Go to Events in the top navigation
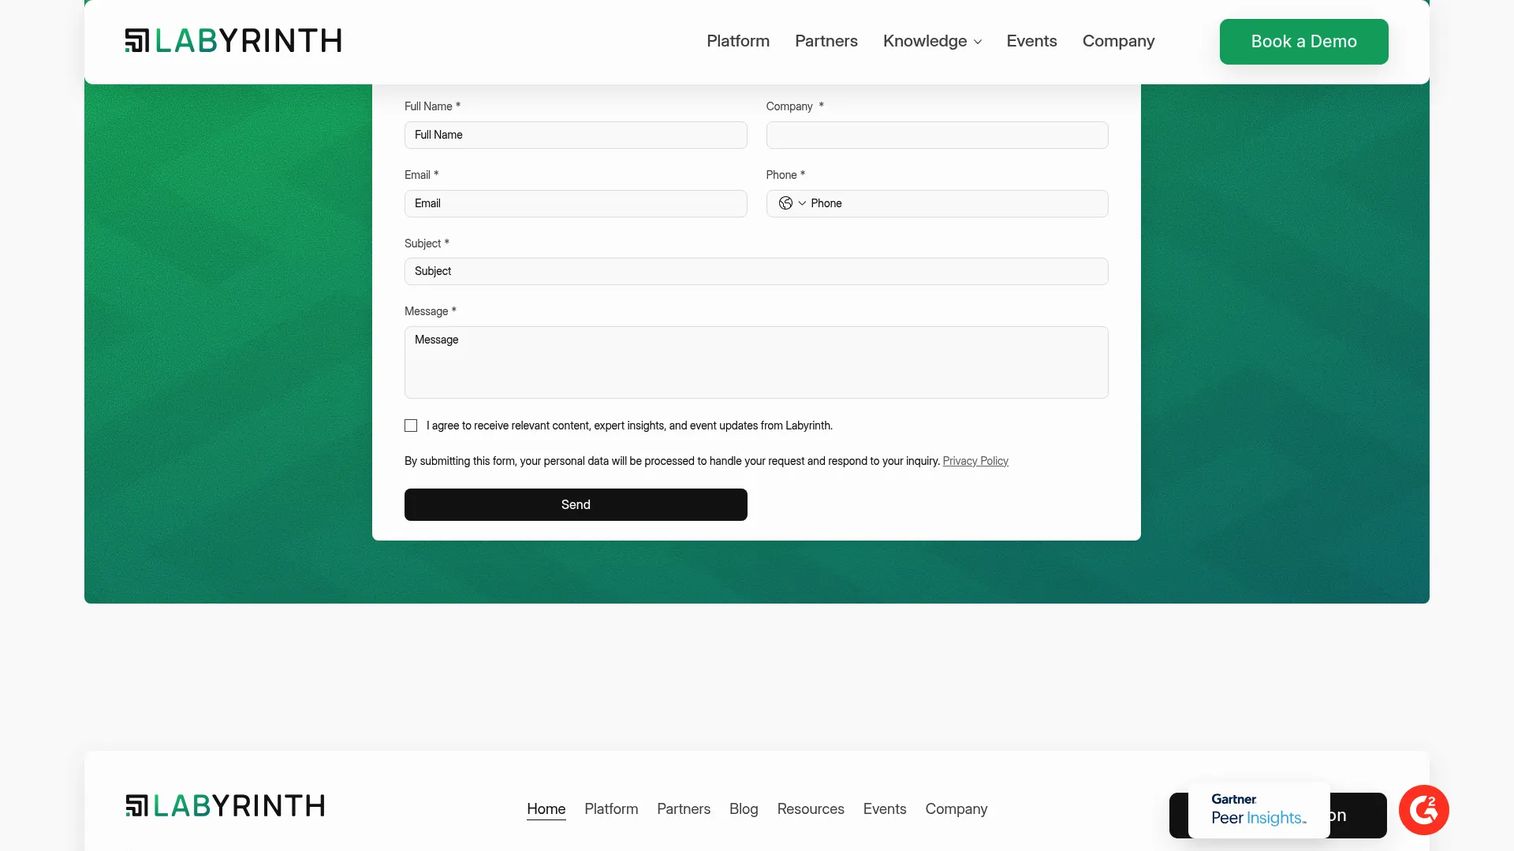 (1032, 41)
